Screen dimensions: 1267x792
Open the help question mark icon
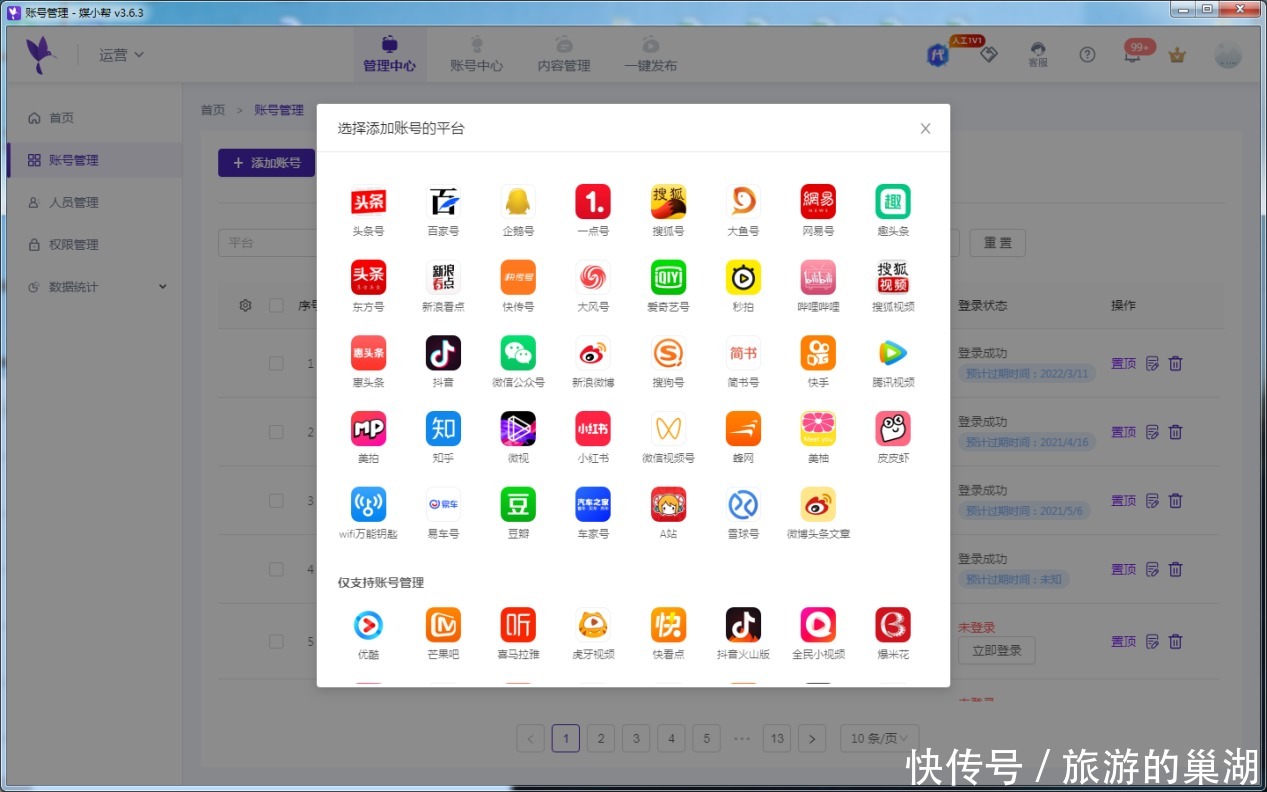coord(1087,55)
